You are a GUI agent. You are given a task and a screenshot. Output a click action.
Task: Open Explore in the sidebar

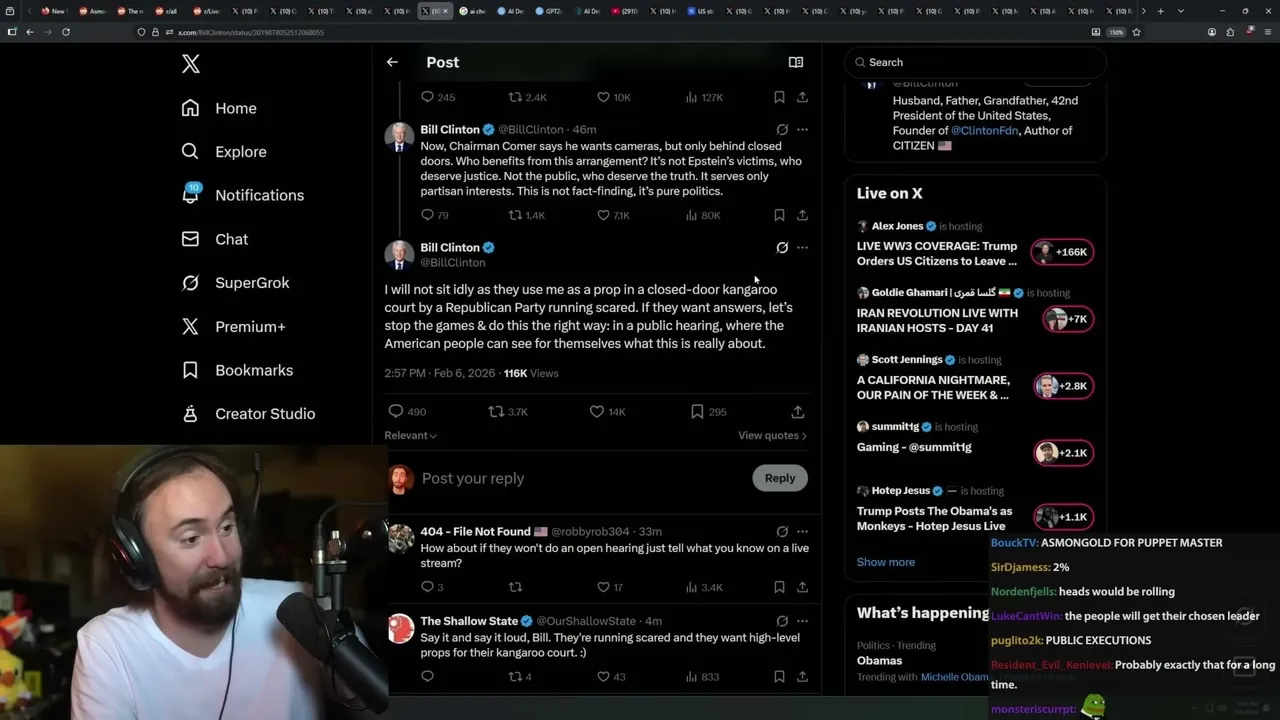(x=224, y=152)
